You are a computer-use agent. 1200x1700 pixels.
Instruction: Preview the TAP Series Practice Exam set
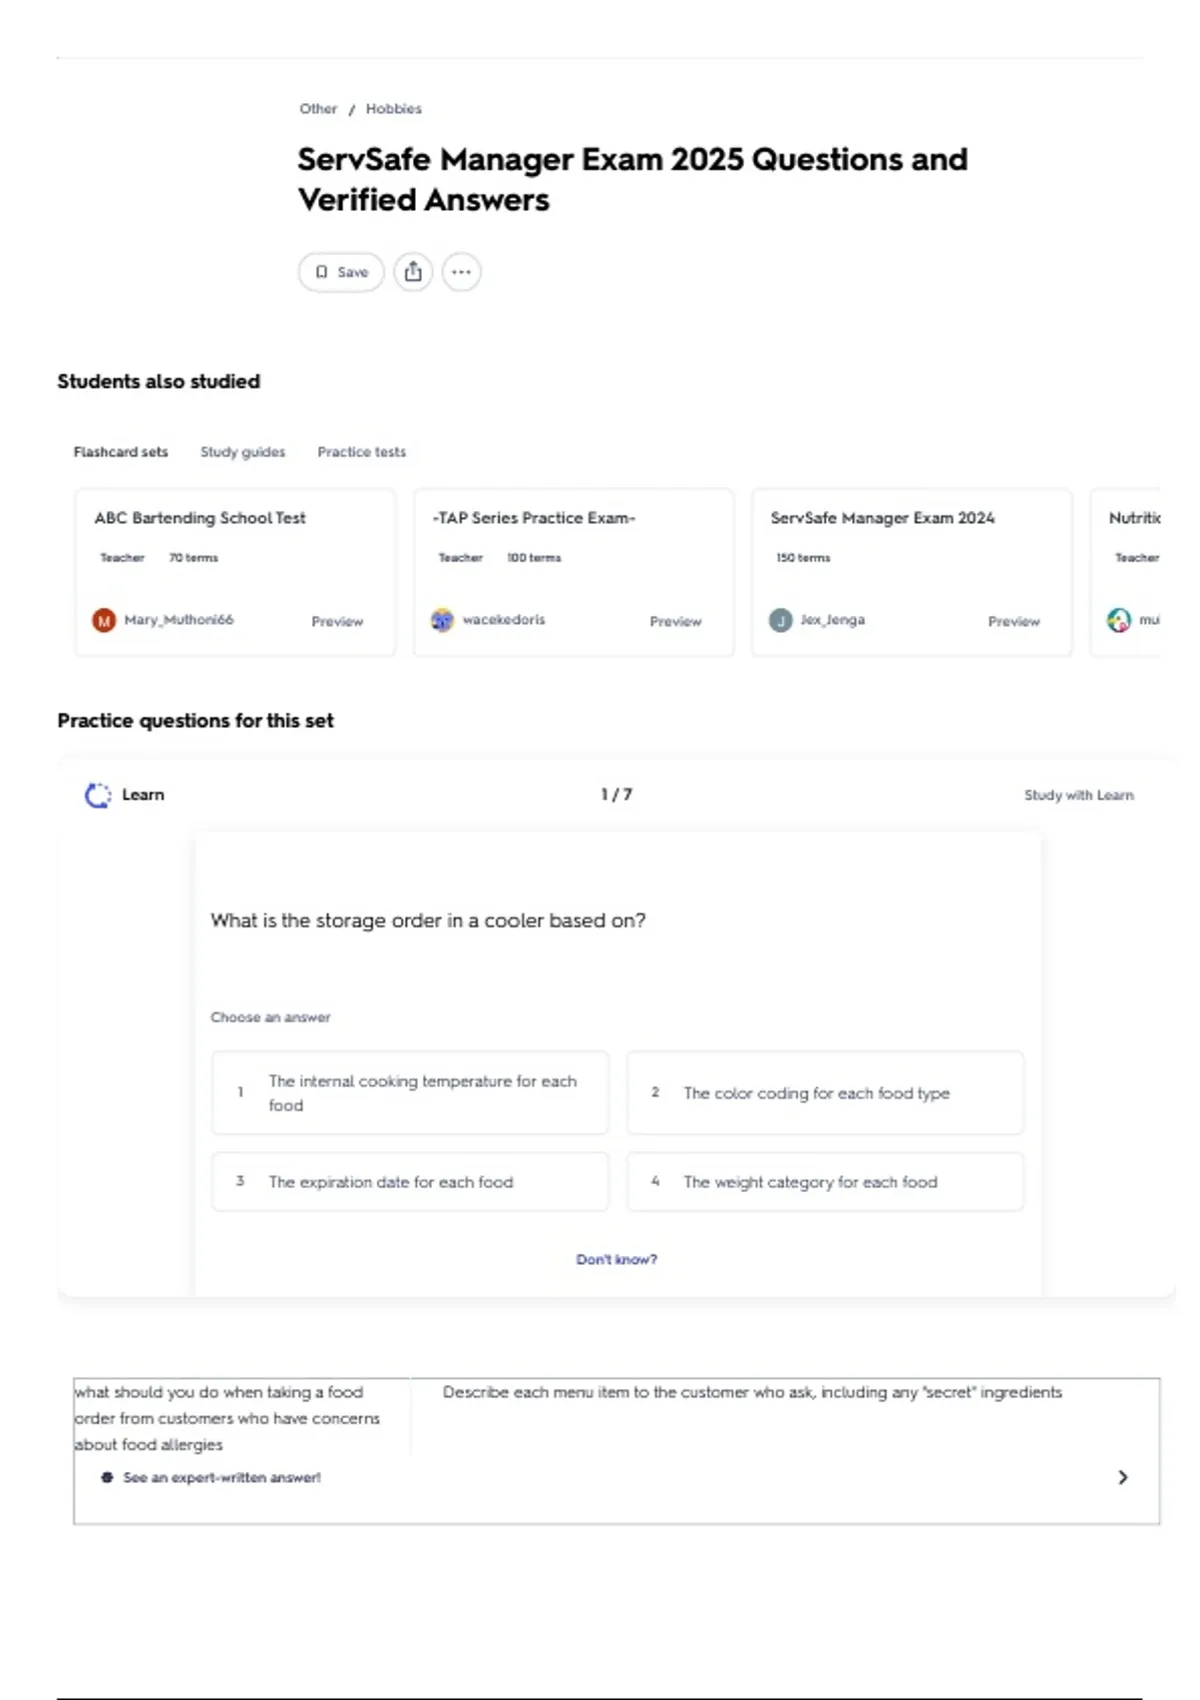click(676, 622)
